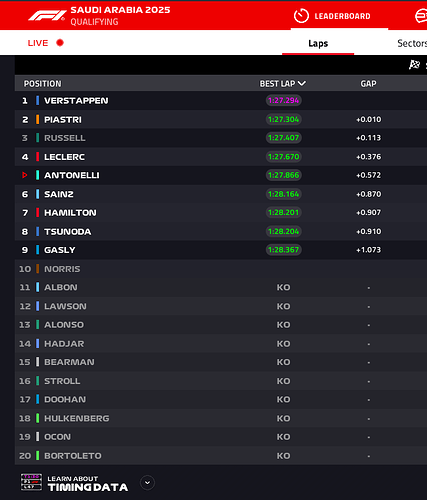Click Verstappen's blue team color bar
Screen dimensions: 427x500
tap(38, 100)
